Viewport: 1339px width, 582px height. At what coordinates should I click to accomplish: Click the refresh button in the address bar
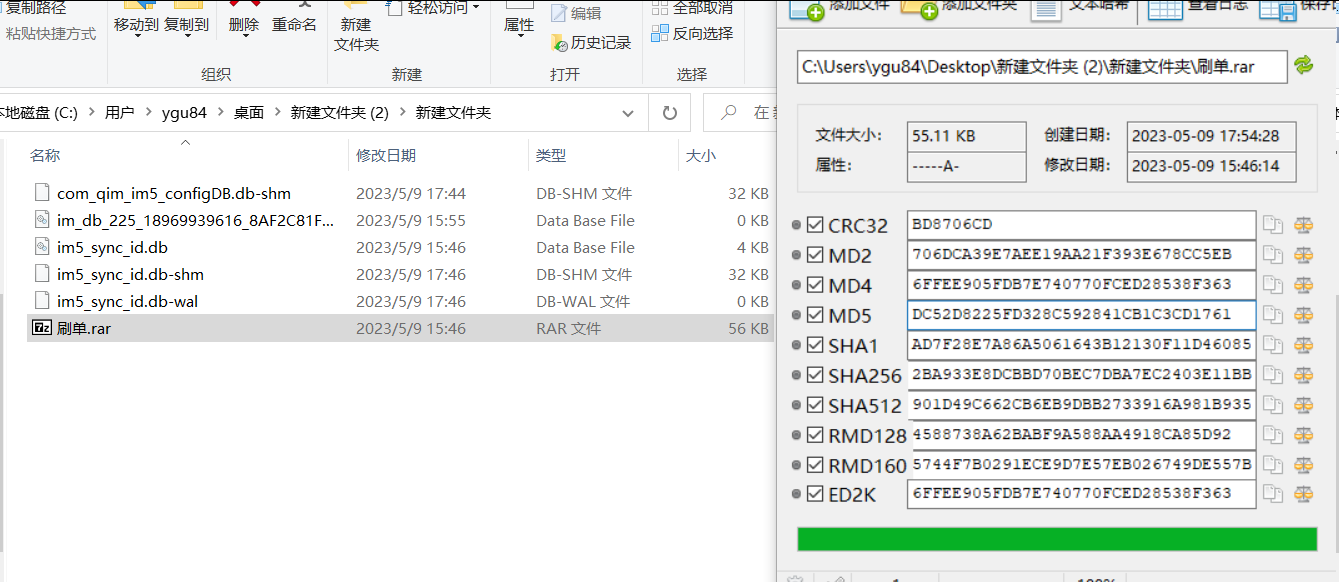tap(669, 112)
